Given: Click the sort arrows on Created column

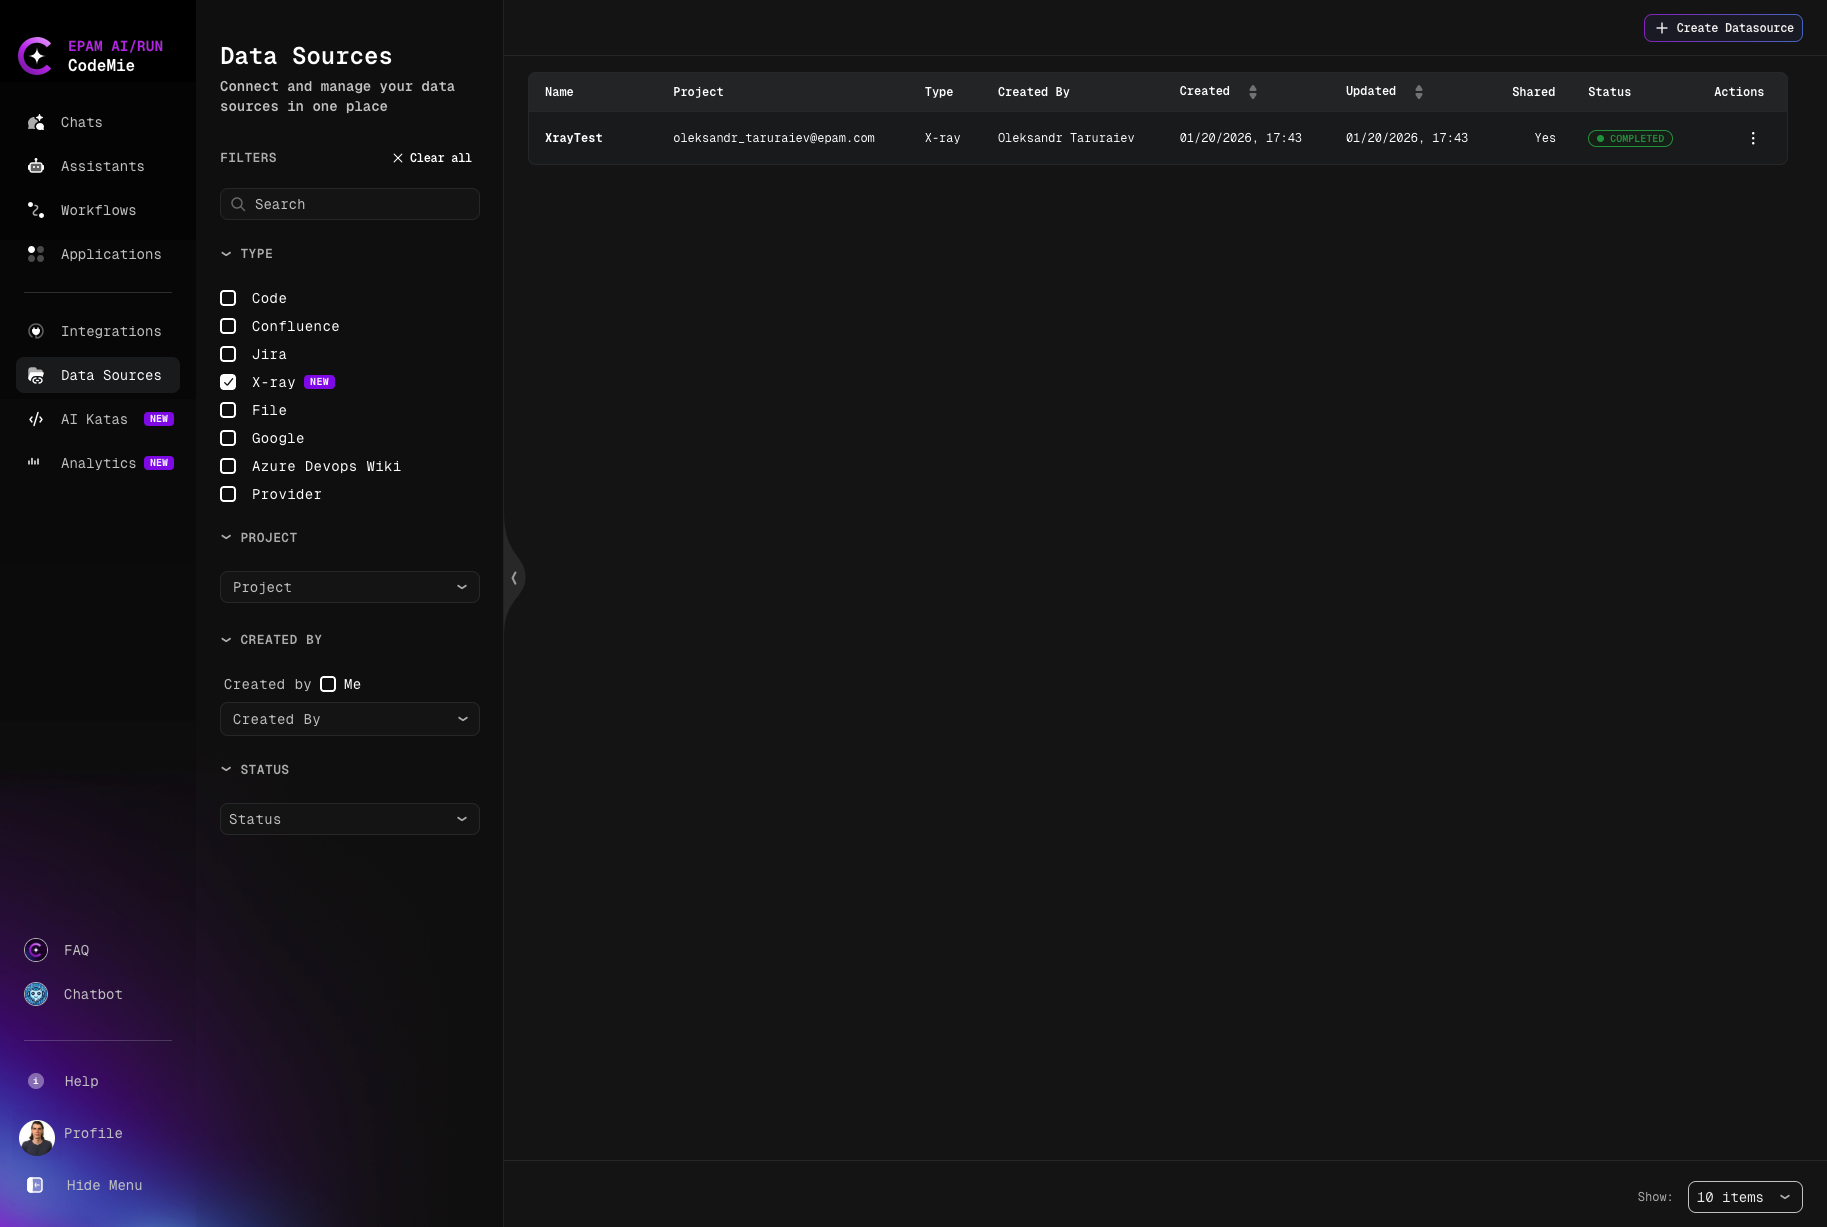Looking at the screenshot, I should click(x=1252, y=92).
